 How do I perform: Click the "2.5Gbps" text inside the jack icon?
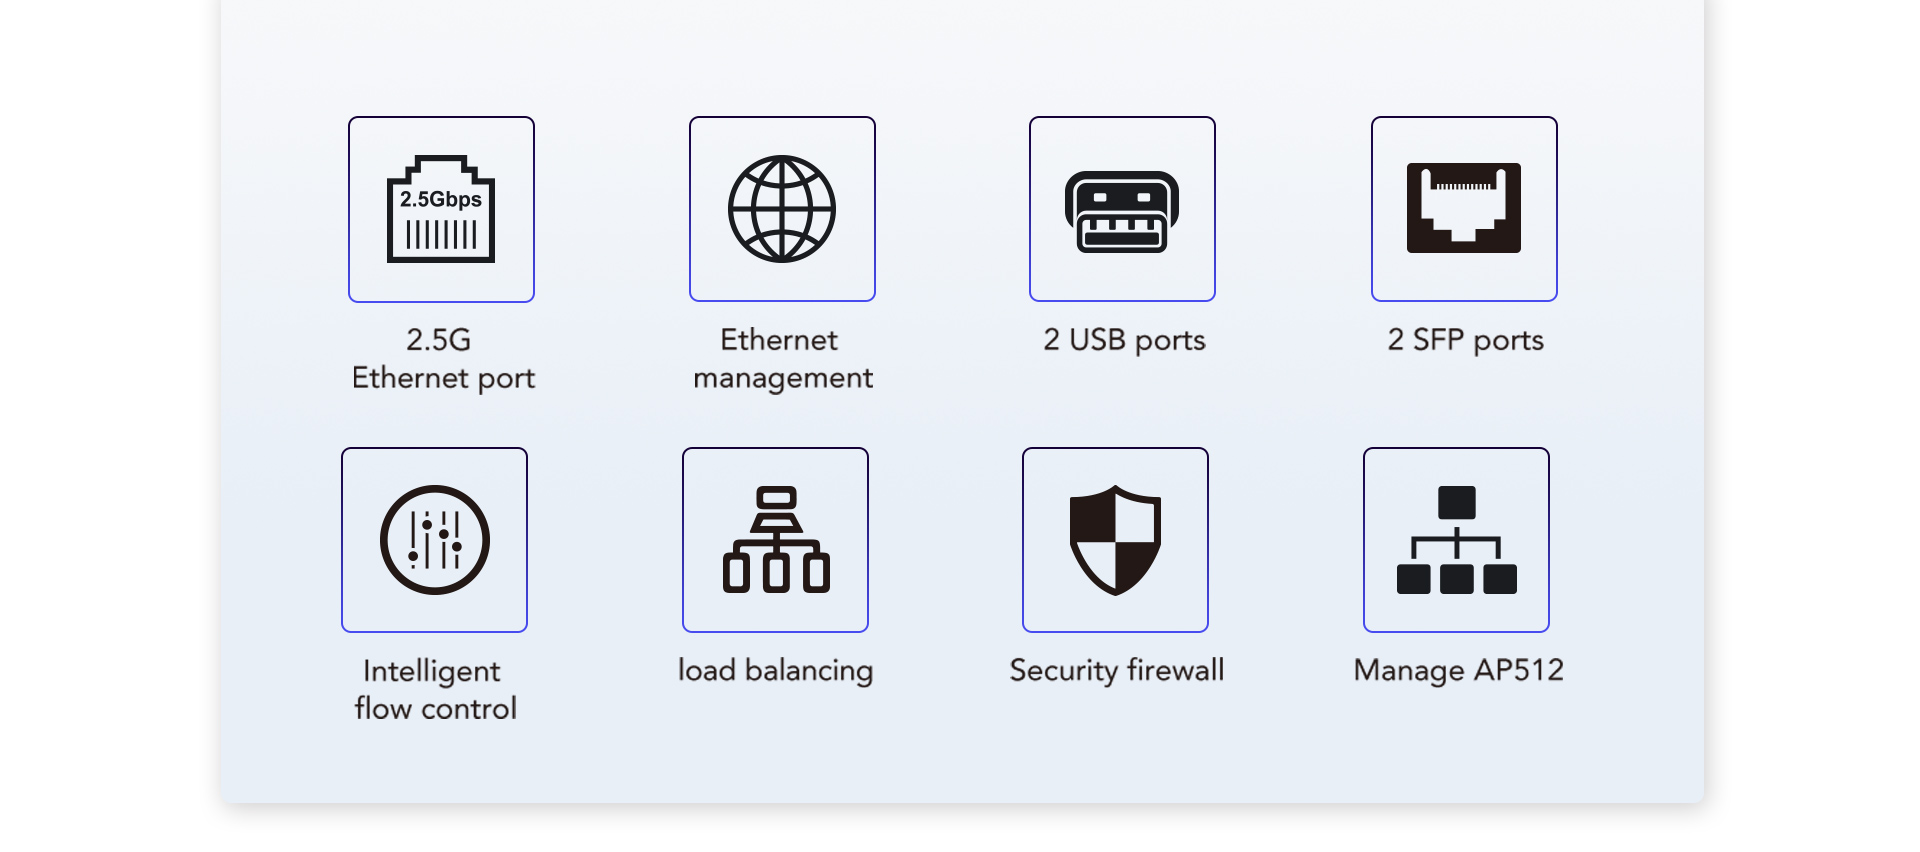coord(441,199)
